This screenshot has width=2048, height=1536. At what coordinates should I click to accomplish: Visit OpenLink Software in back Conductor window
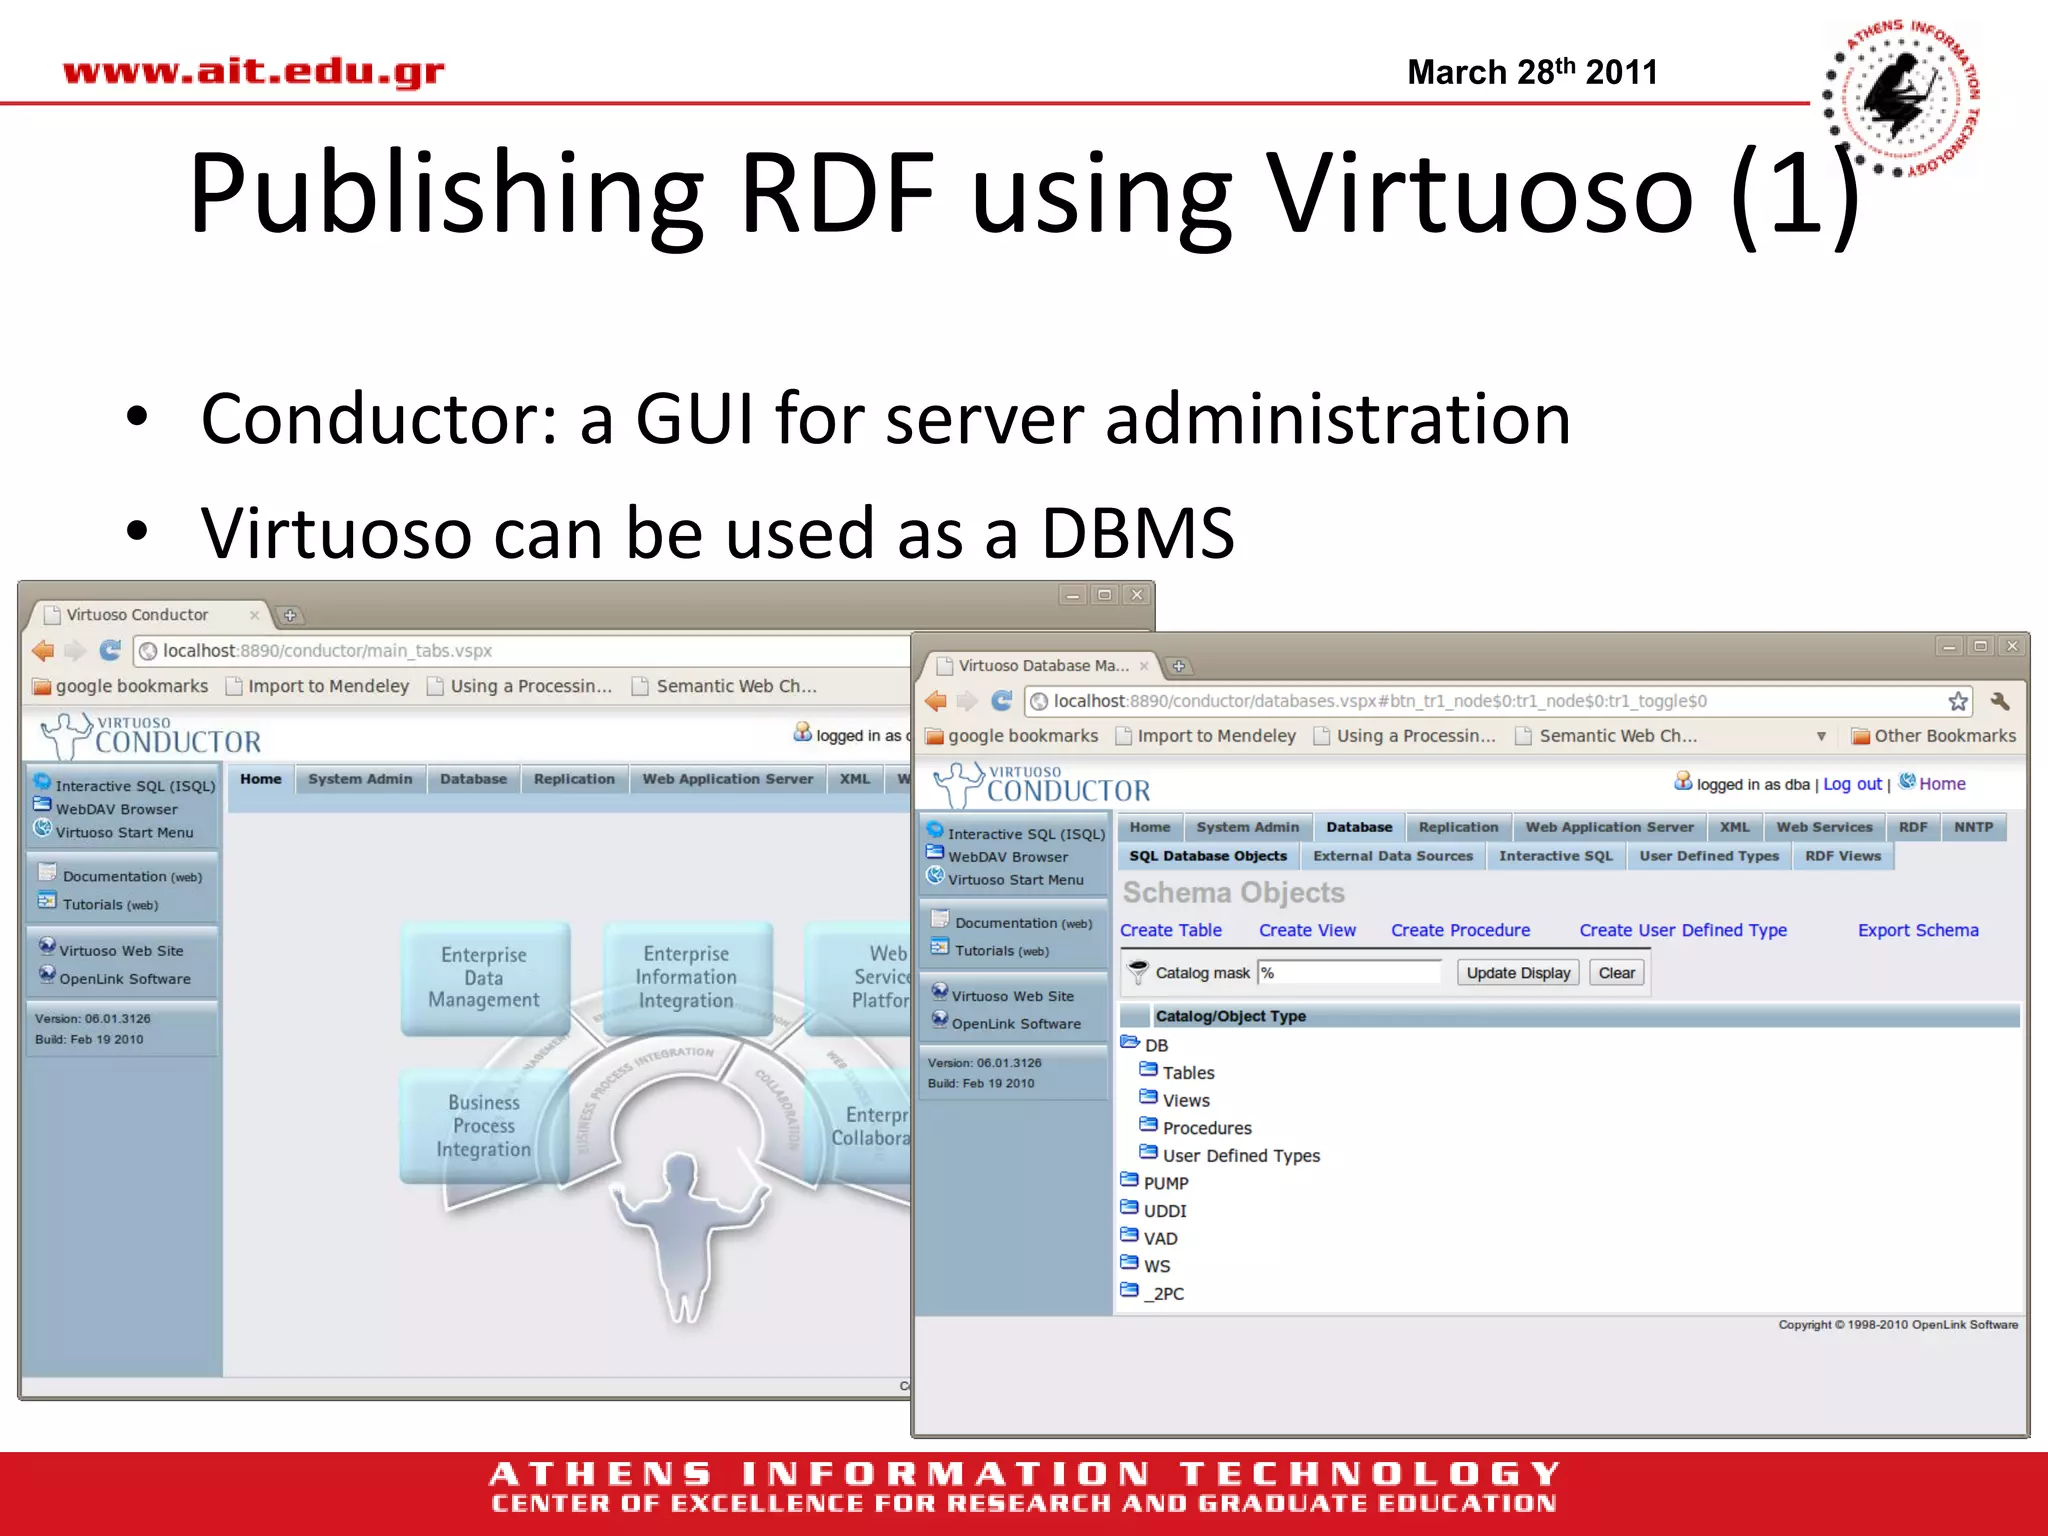tap(124, 979)
